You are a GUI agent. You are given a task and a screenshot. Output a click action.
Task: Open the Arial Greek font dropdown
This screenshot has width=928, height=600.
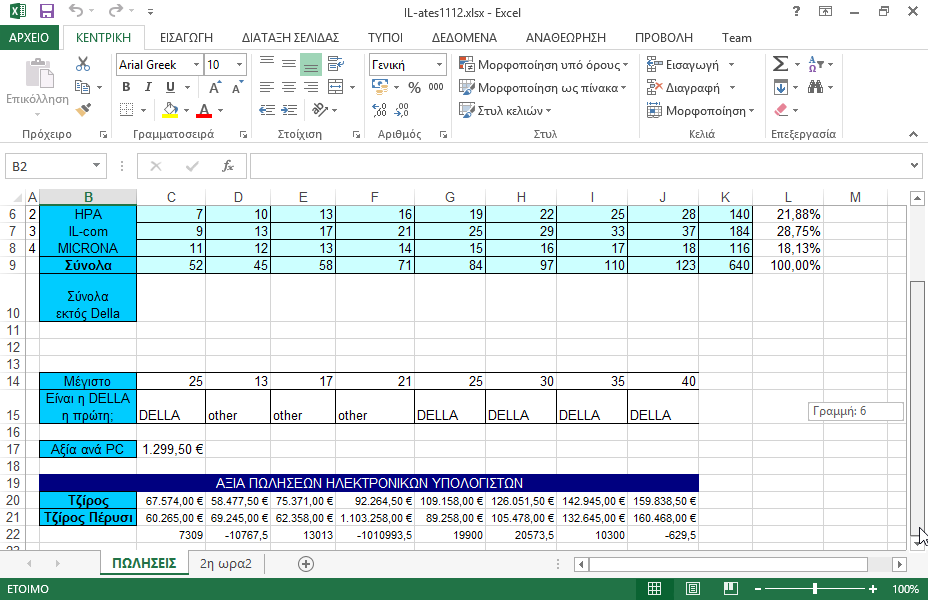[x=196, y=64]
